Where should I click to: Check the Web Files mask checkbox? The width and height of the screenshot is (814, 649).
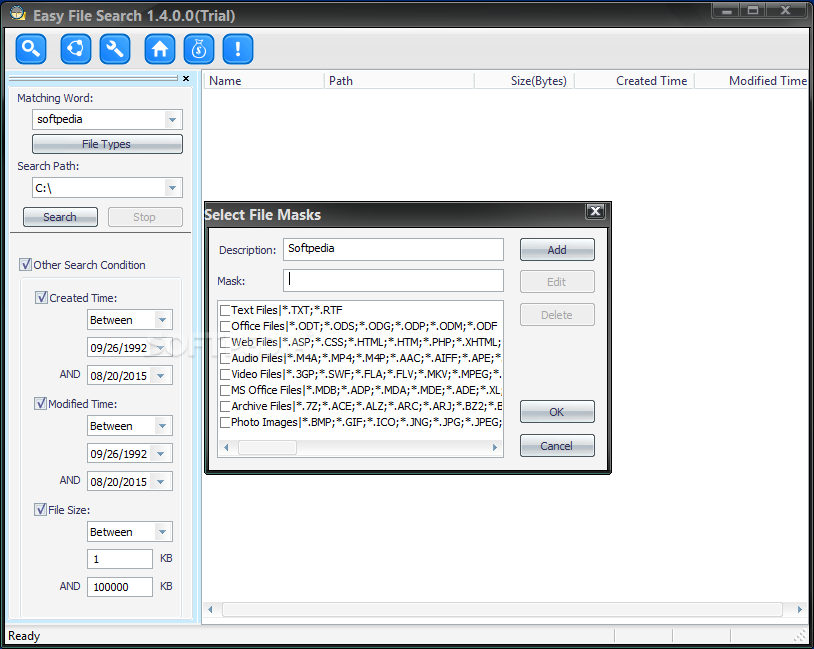click(225, 343)
